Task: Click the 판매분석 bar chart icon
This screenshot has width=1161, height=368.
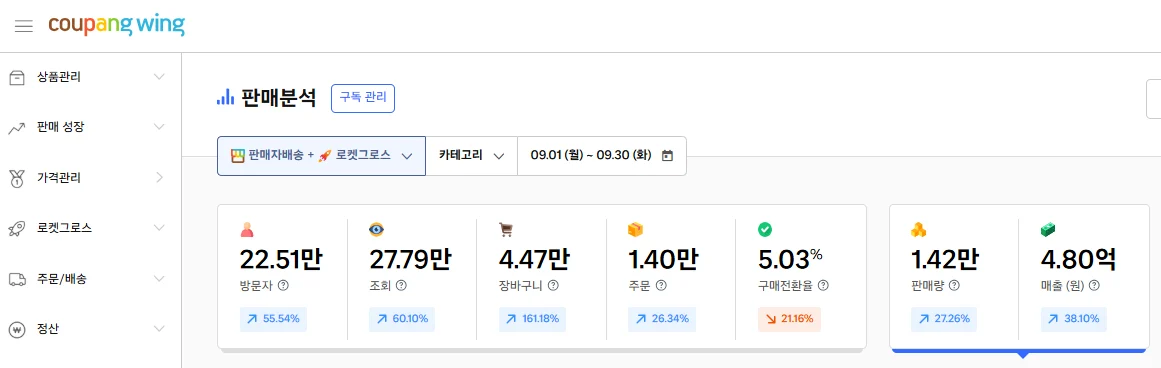Action: [x=224, y=97]
